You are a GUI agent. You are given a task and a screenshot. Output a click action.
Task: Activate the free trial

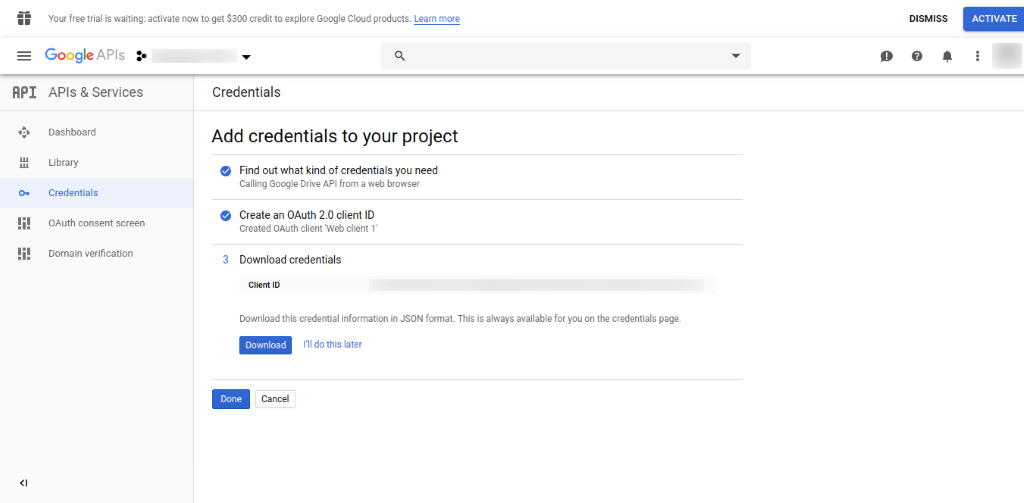(993, 18)
